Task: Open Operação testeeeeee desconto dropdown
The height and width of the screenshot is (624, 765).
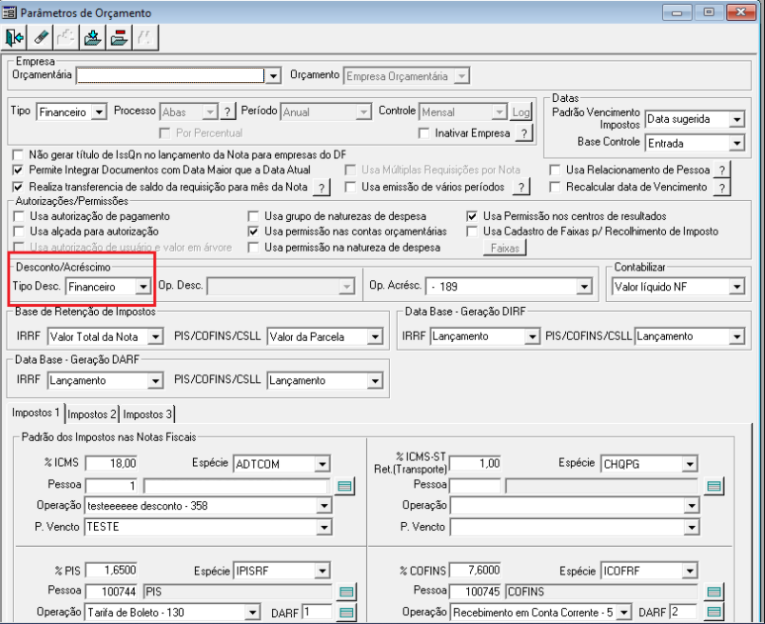Action: (324, 506)
